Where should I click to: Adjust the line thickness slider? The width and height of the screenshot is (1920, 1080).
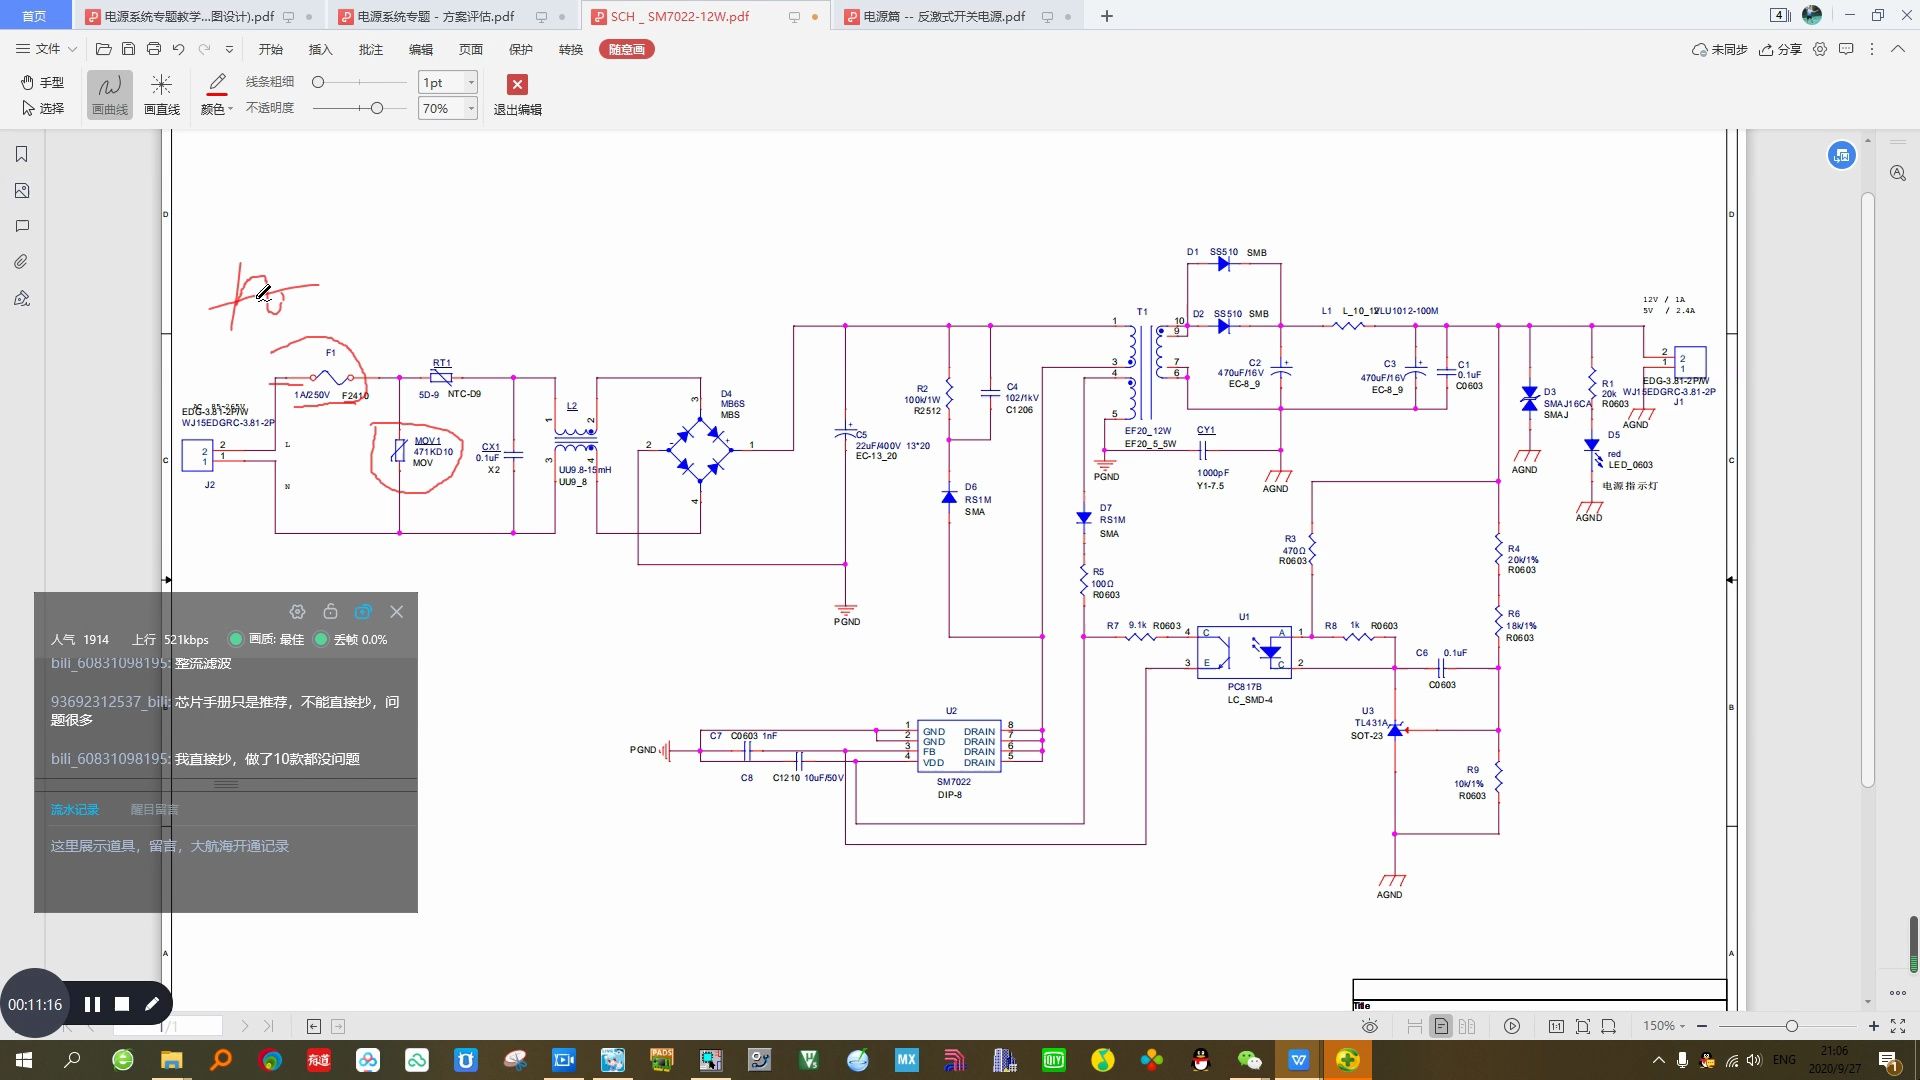click(x=318, y=82)
